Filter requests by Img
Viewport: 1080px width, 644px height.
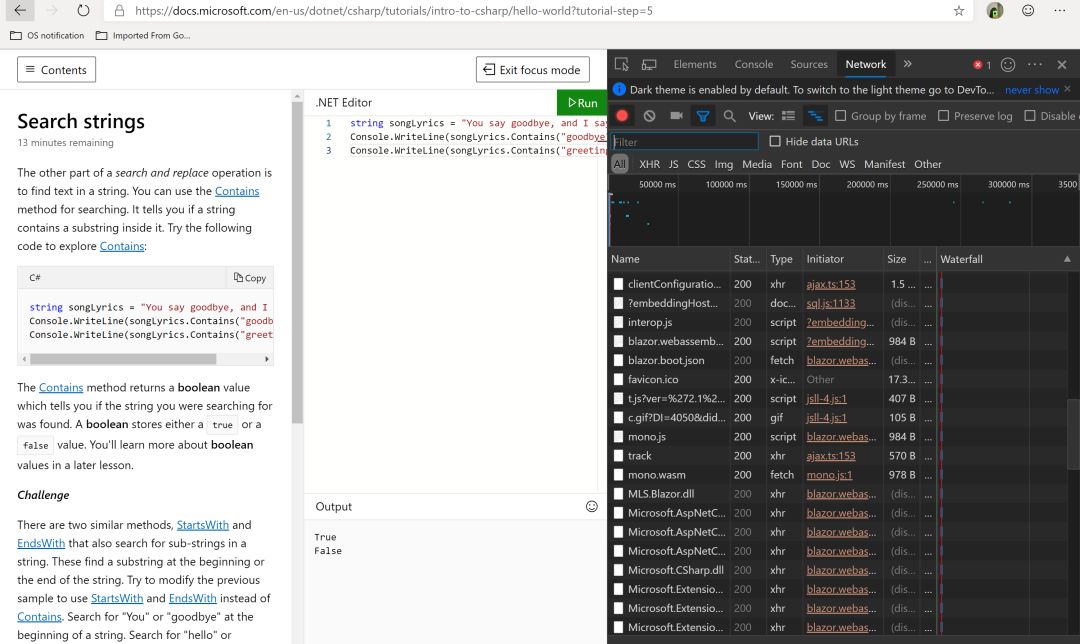tap(723, 164)
